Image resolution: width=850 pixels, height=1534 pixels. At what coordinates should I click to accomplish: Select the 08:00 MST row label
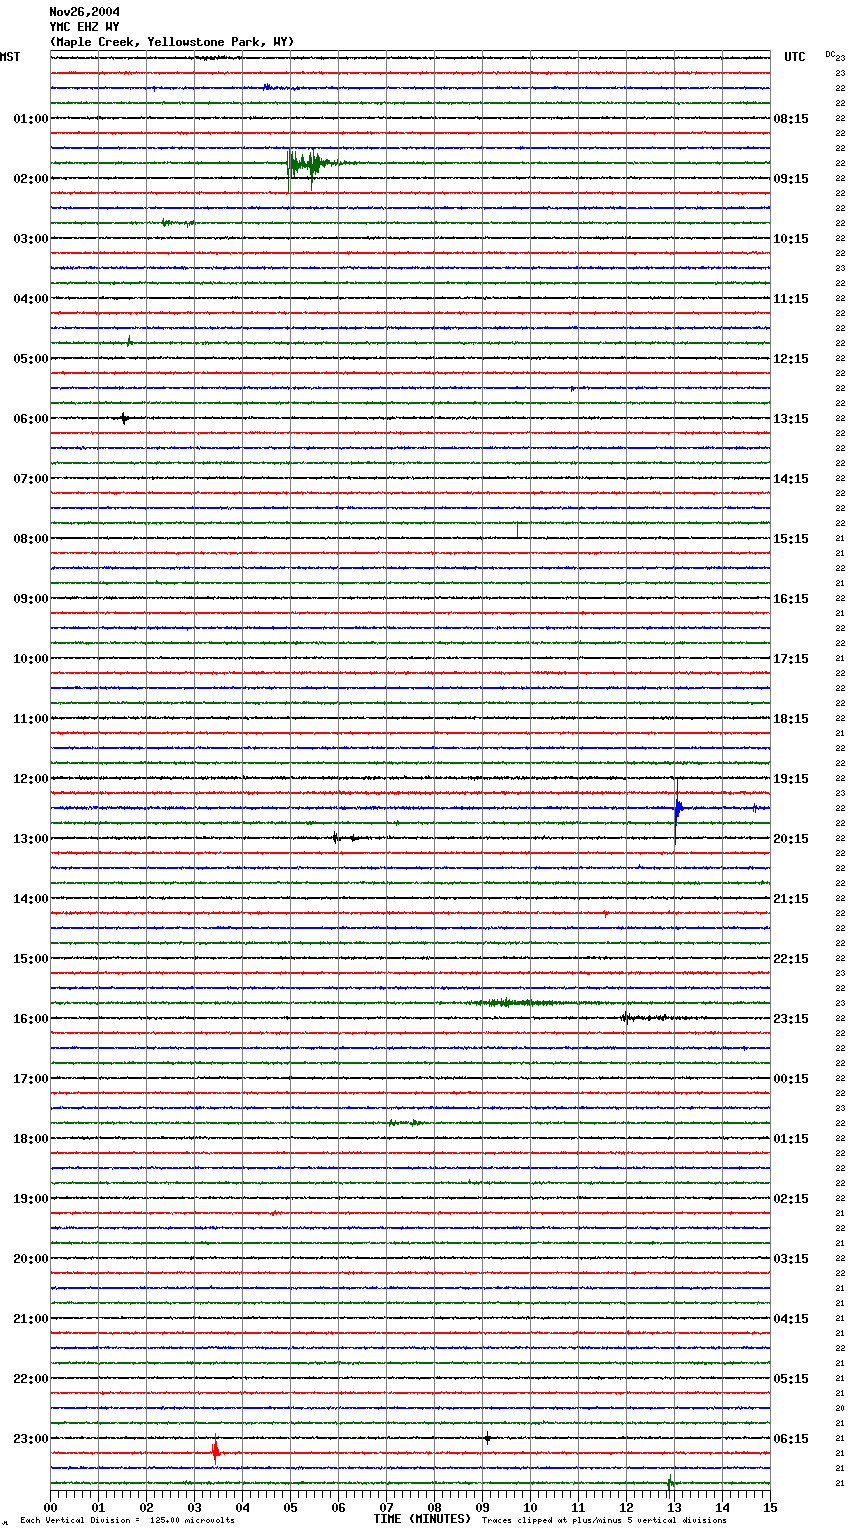pos(31,539)
